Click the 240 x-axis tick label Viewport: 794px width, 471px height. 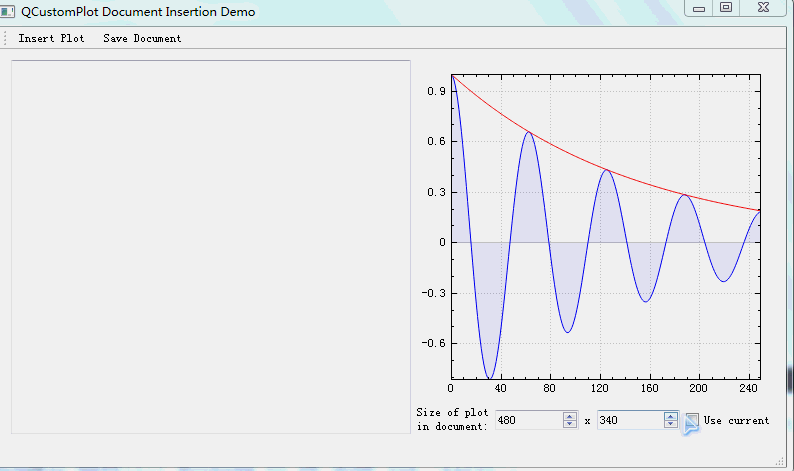(x=748, y=388)
